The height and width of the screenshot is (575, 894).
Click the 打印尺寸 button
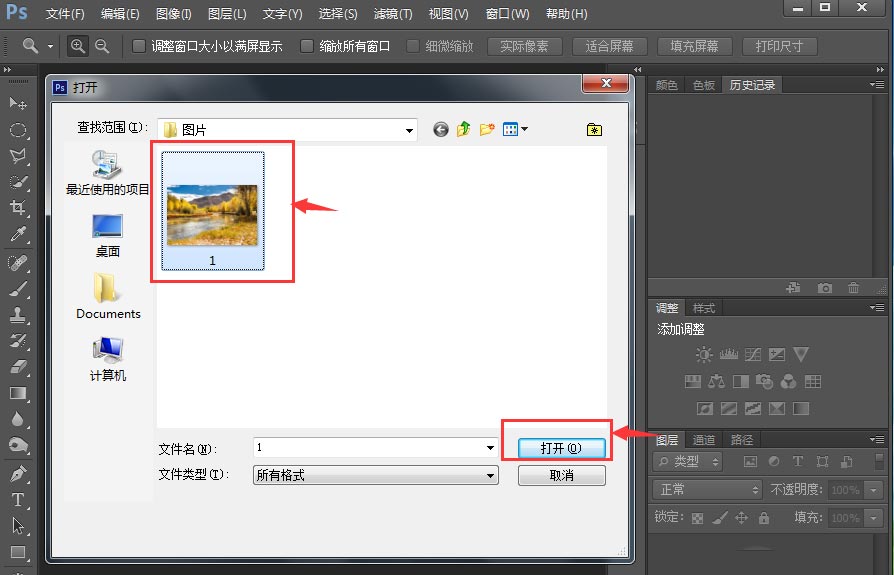click(x=779, y=46)
